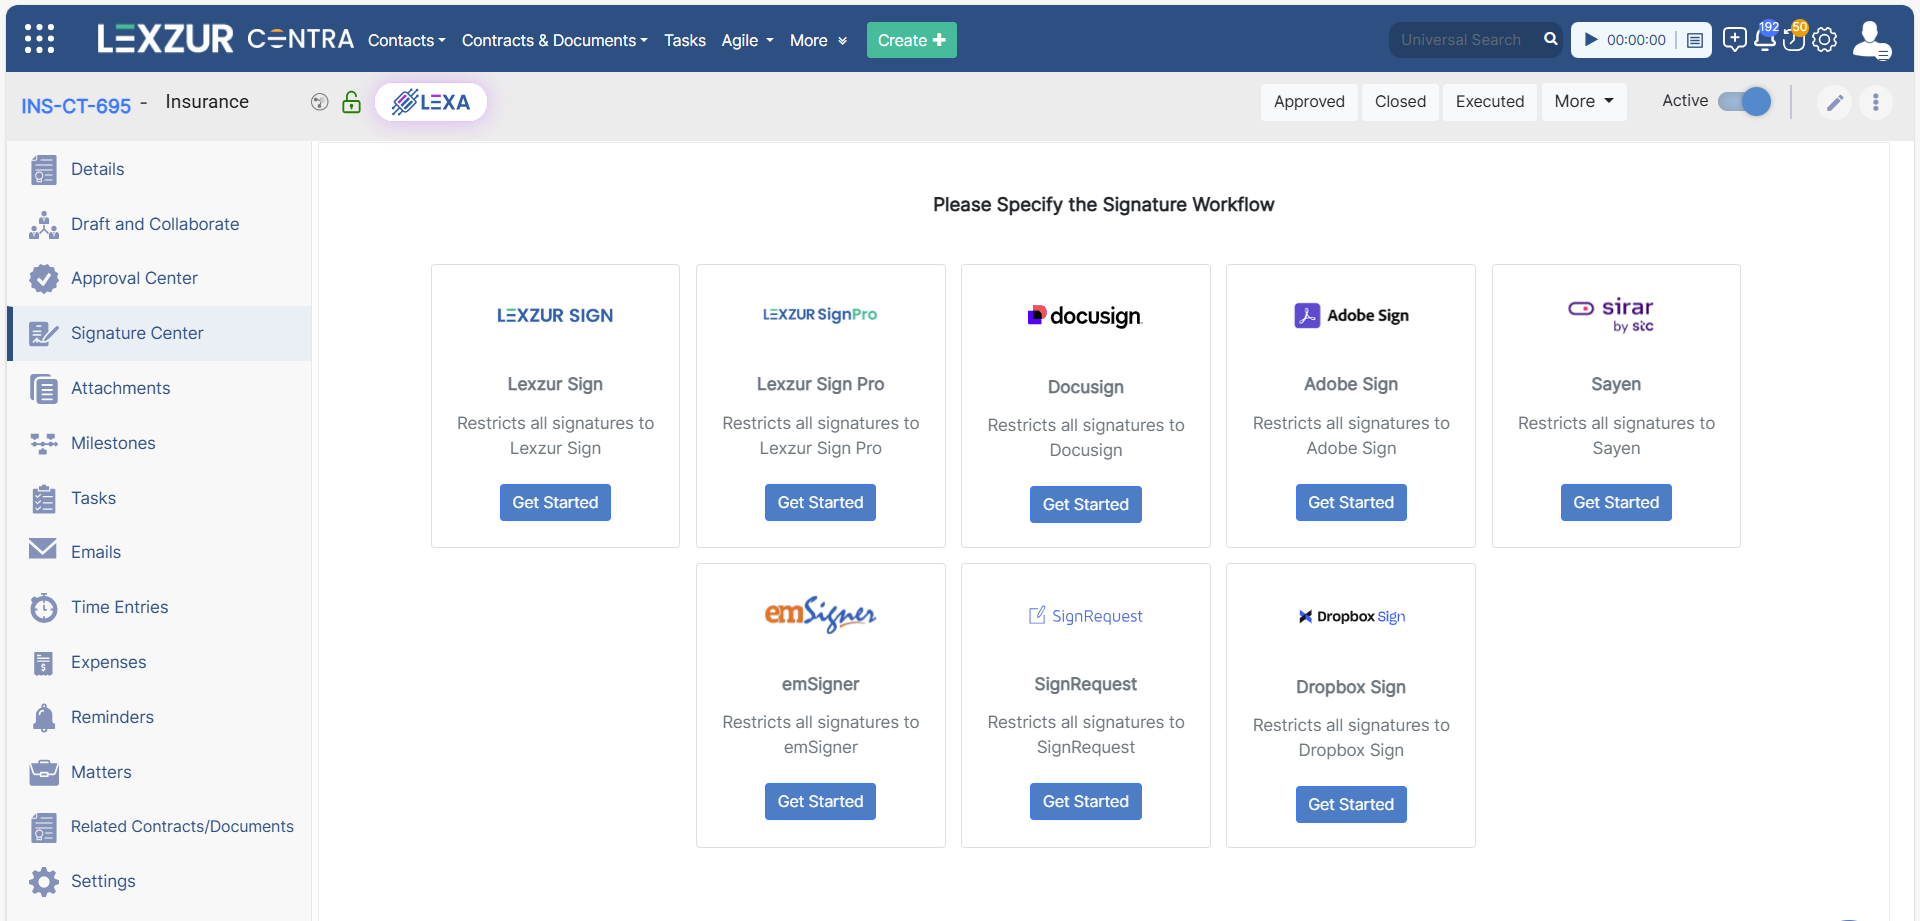Get Started with Dropbox Sign
This screenshot has height=921, width=1920.
pyautogui.click(x=1350, y=804)
